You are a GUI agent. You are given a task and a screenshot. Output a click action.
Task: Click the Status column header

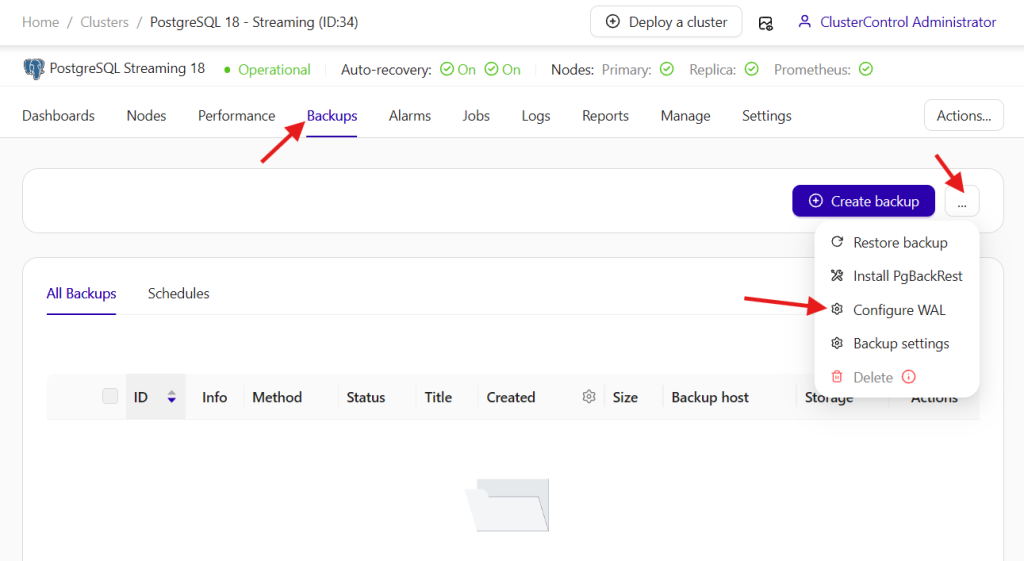(x=366, y=397)
